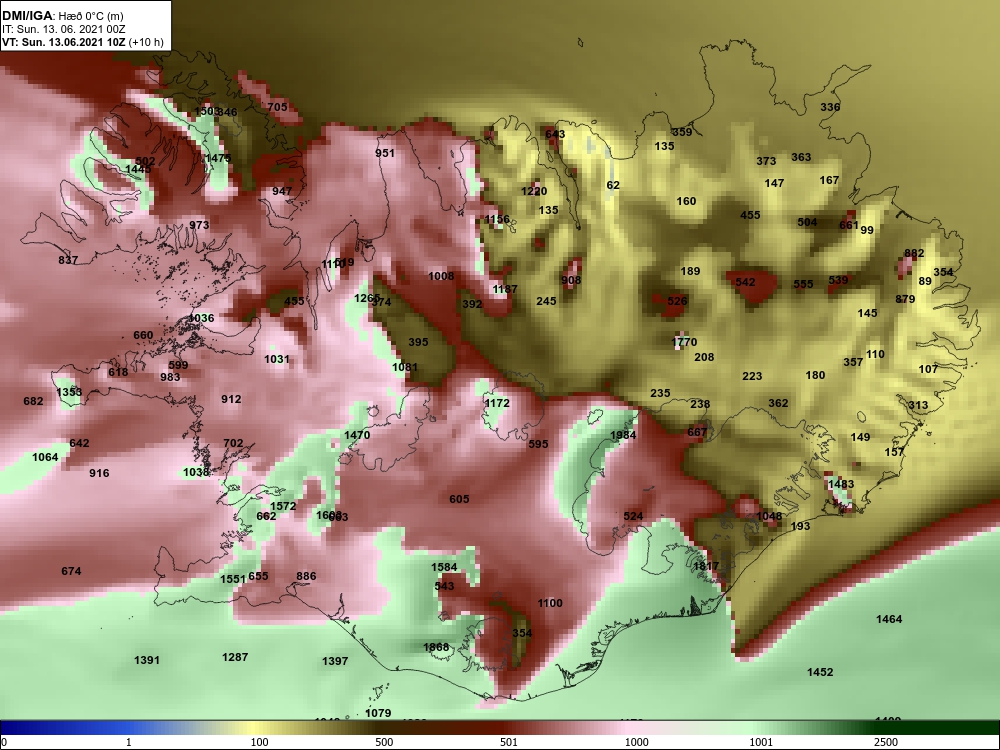Screen dimensions: 1000x750
Task: Click the '500' label on the color scale
Action: pyautogui.click(x=384, y=742)
